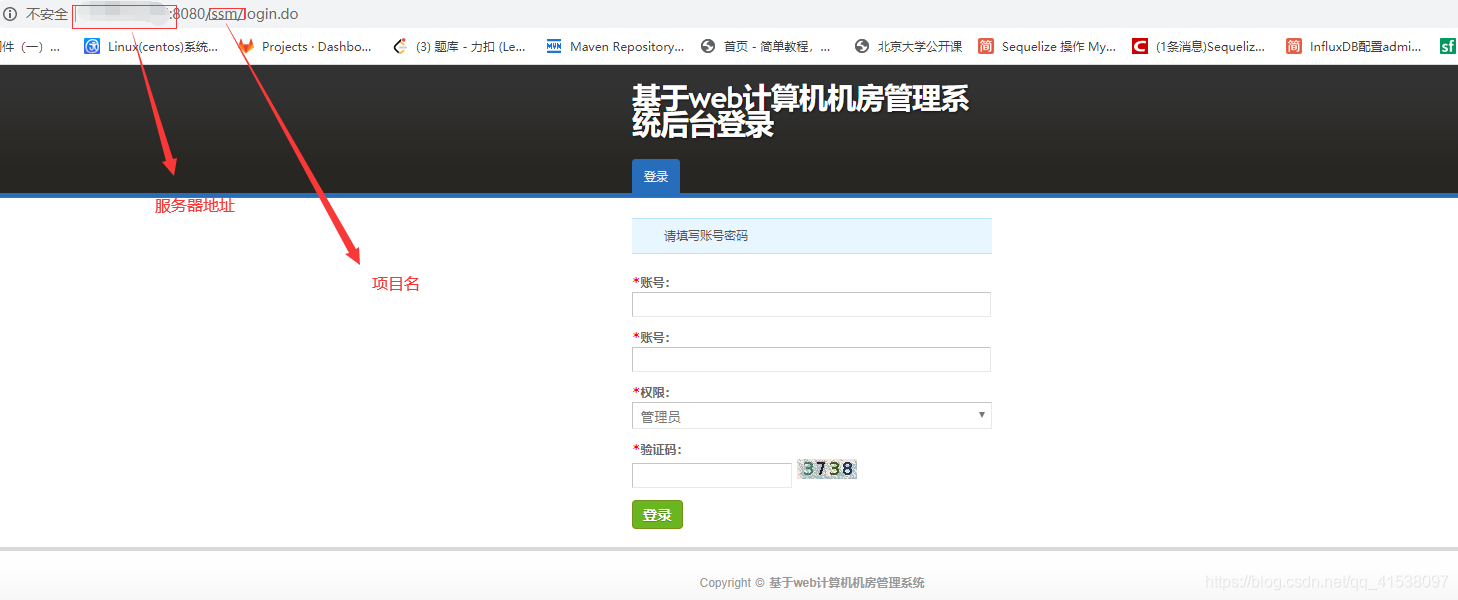The image size is (1458, 600).
Task: Open the Maven Repository bookmark
Action: pos(615,46)
